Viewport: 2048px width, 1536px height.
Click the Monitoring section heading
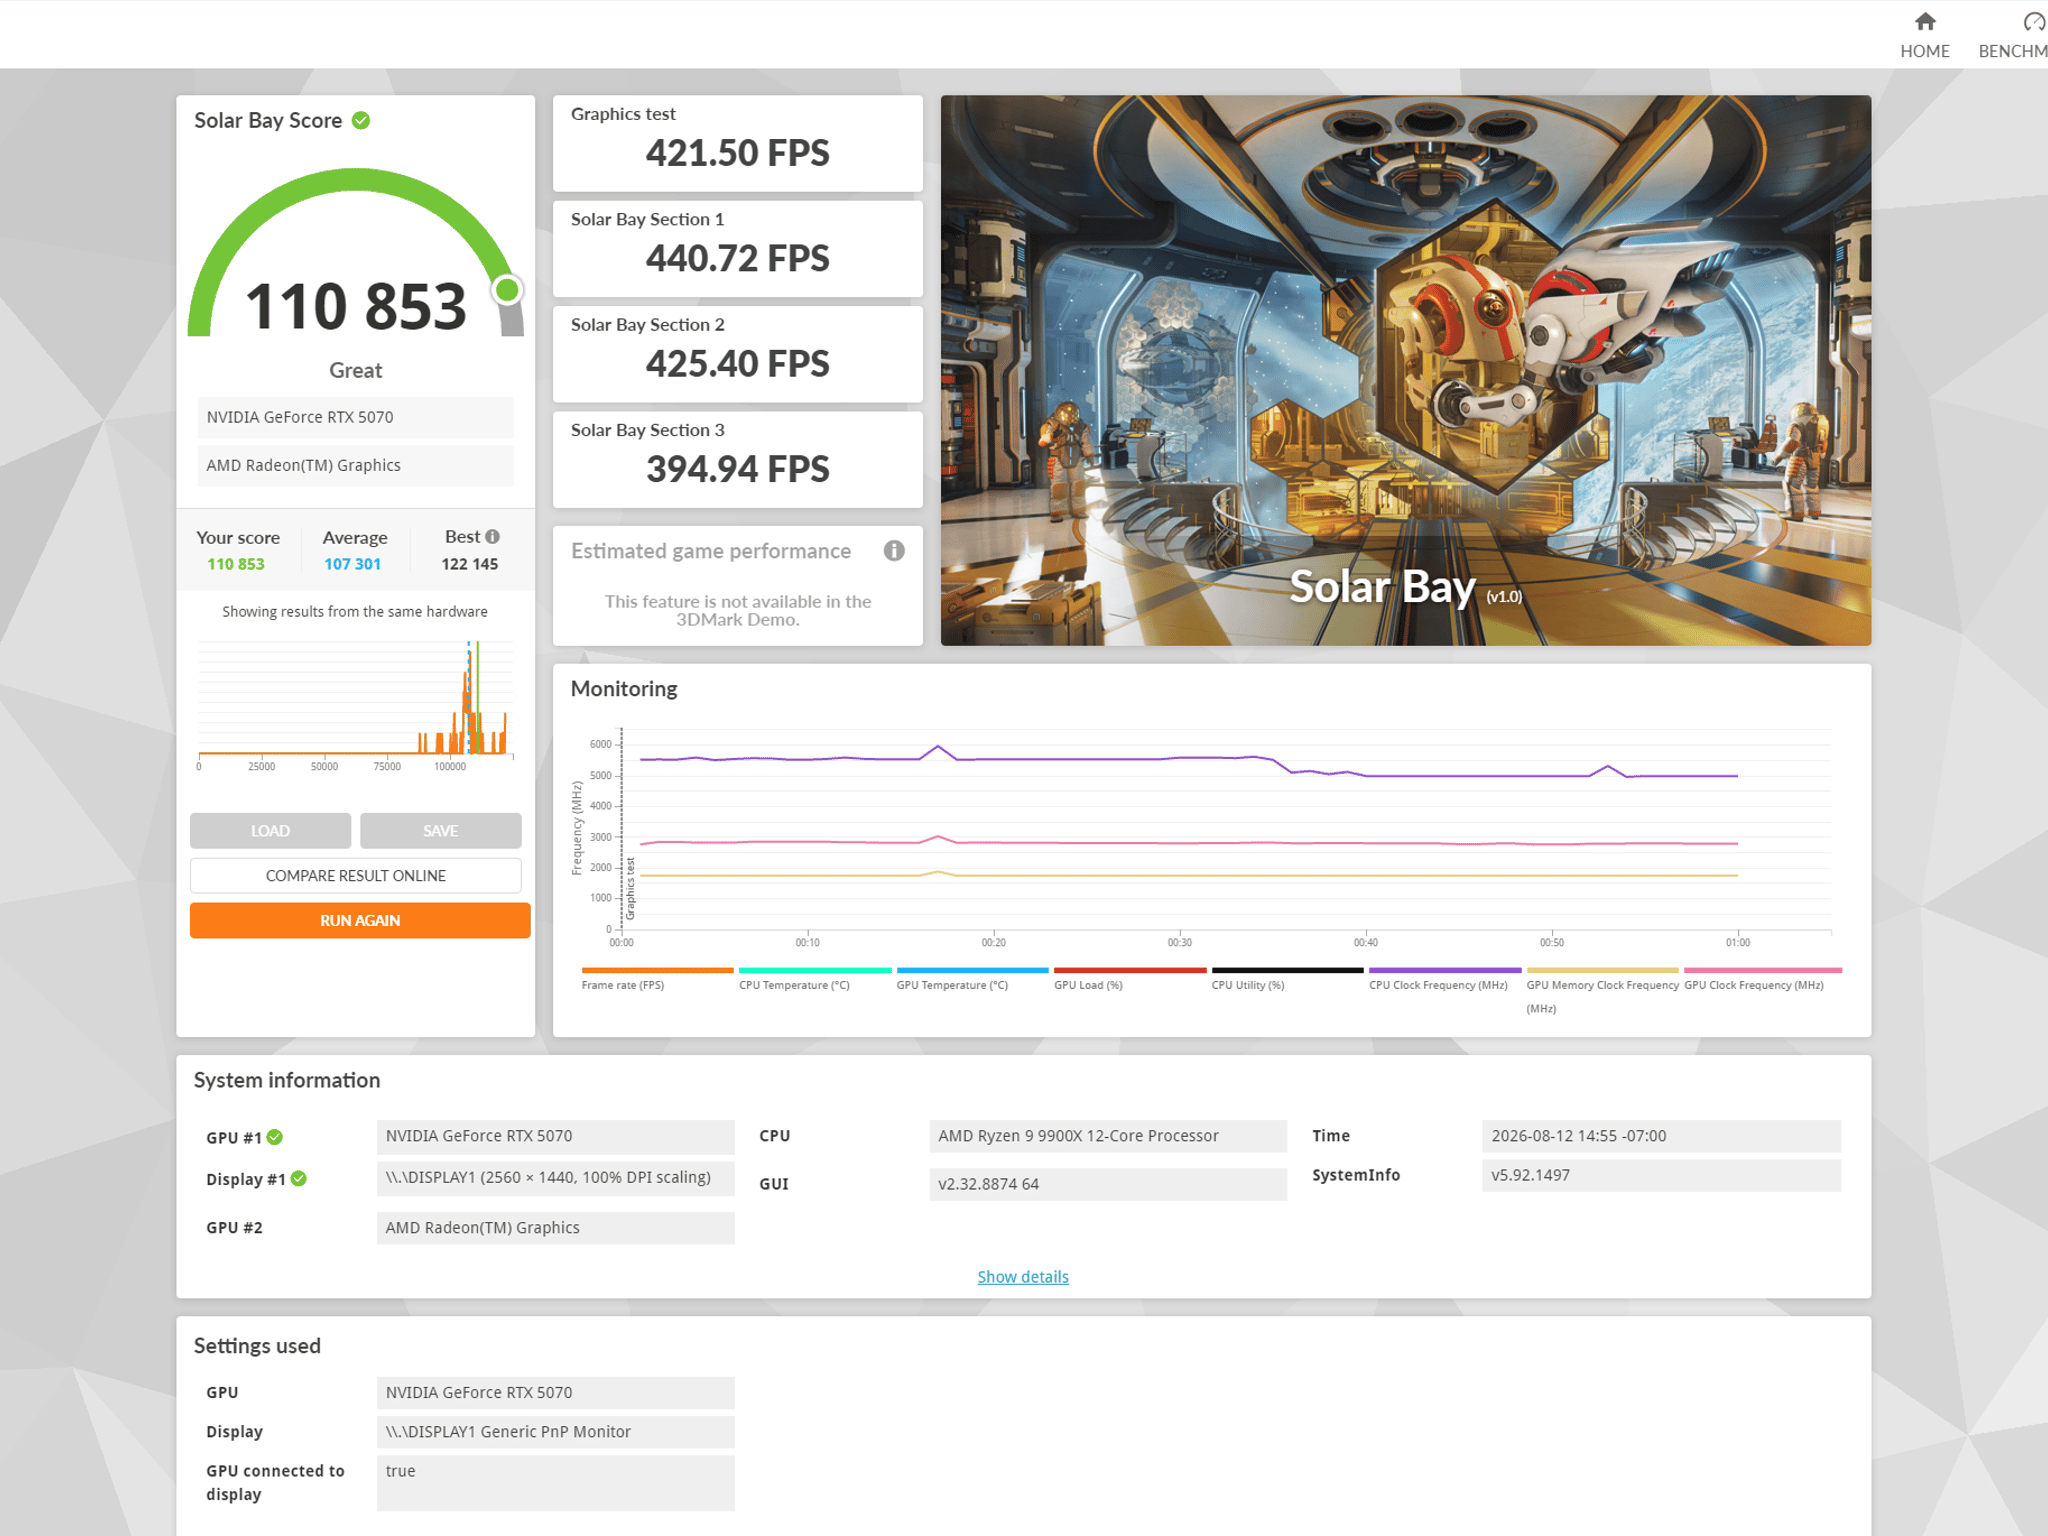624,689
